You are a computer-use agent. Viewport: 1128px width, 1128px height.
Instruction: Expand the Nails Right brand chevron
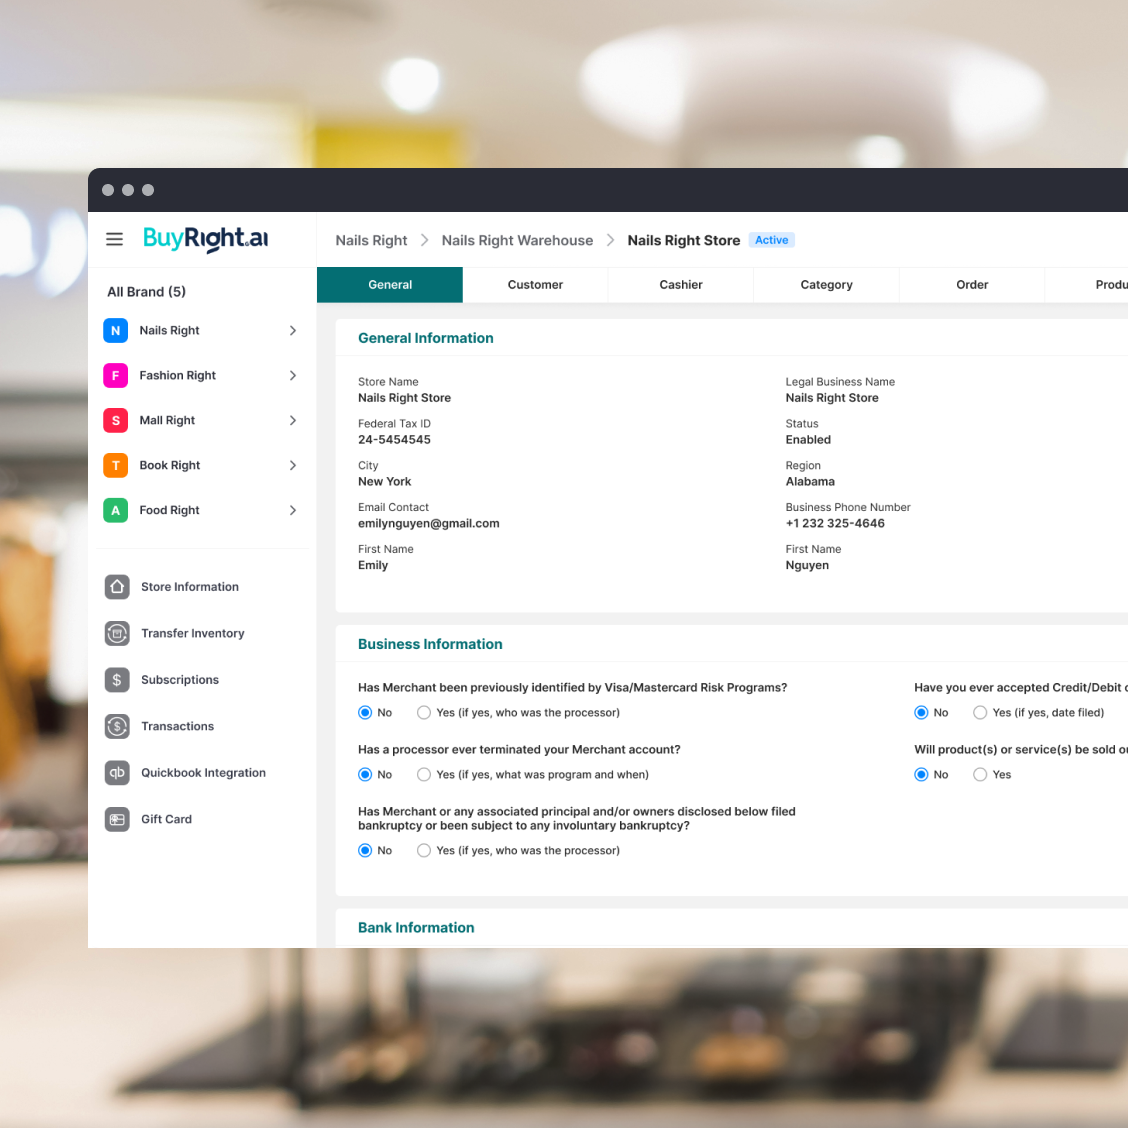click(x=293, y=330)
